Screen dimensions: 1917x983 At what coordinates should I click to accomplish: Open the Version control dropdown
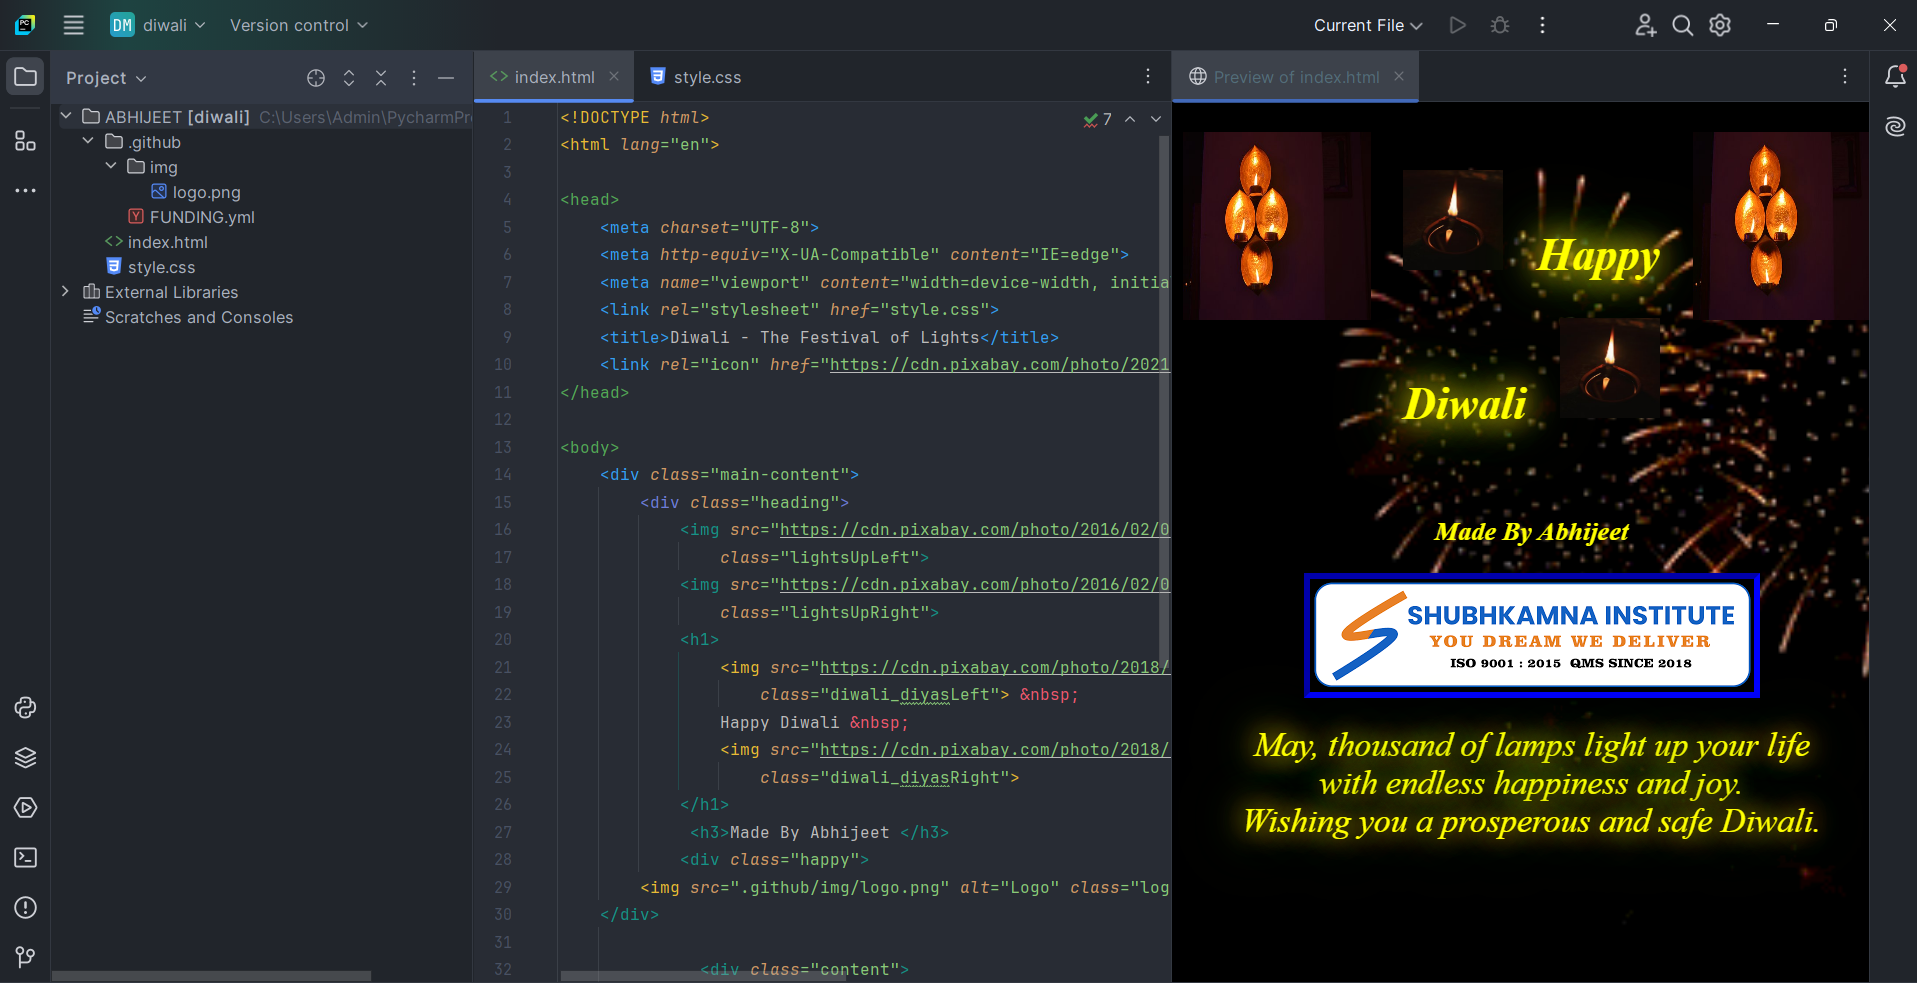coord(299,25)
